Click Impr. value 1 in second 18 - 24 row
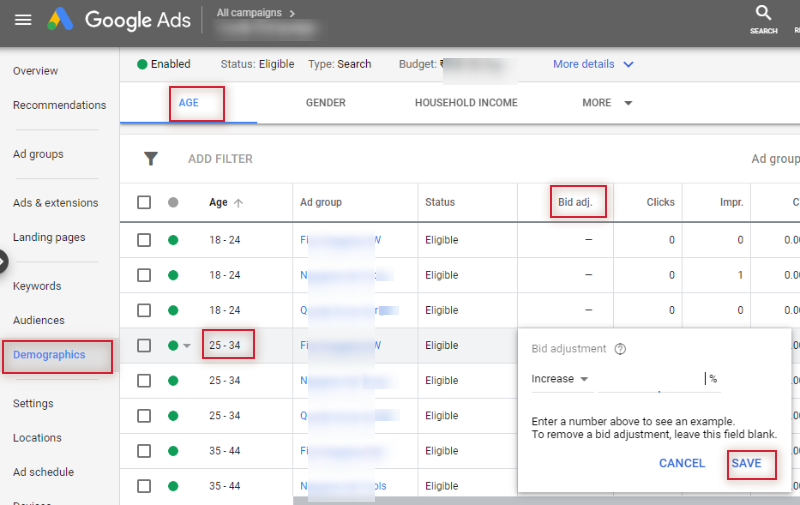800x505 pixels. pos(740,275)
